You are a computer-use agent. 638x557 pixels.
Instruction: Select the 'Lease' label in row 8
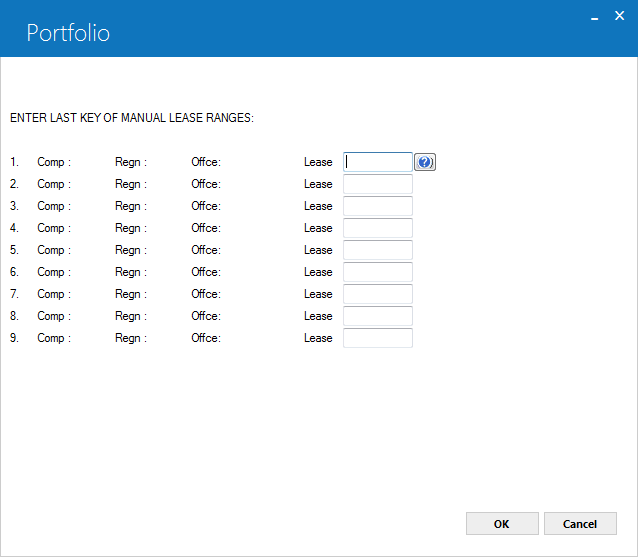318,316
